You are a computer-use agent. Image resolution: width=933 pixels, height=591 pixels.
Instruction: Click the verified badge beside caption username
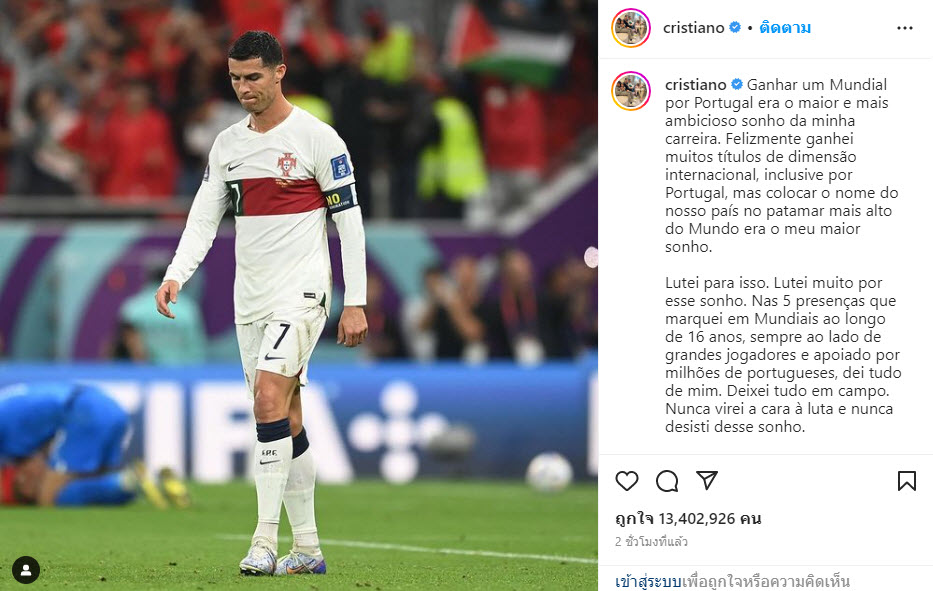pyautogui.click(x=737, y=84)
